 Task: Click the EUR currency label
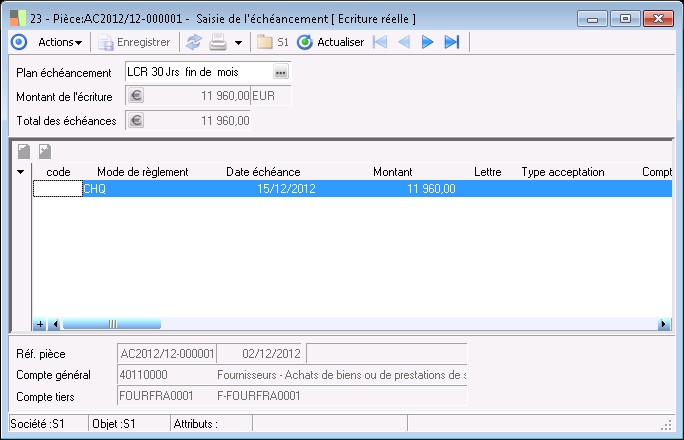click(263, 96)
